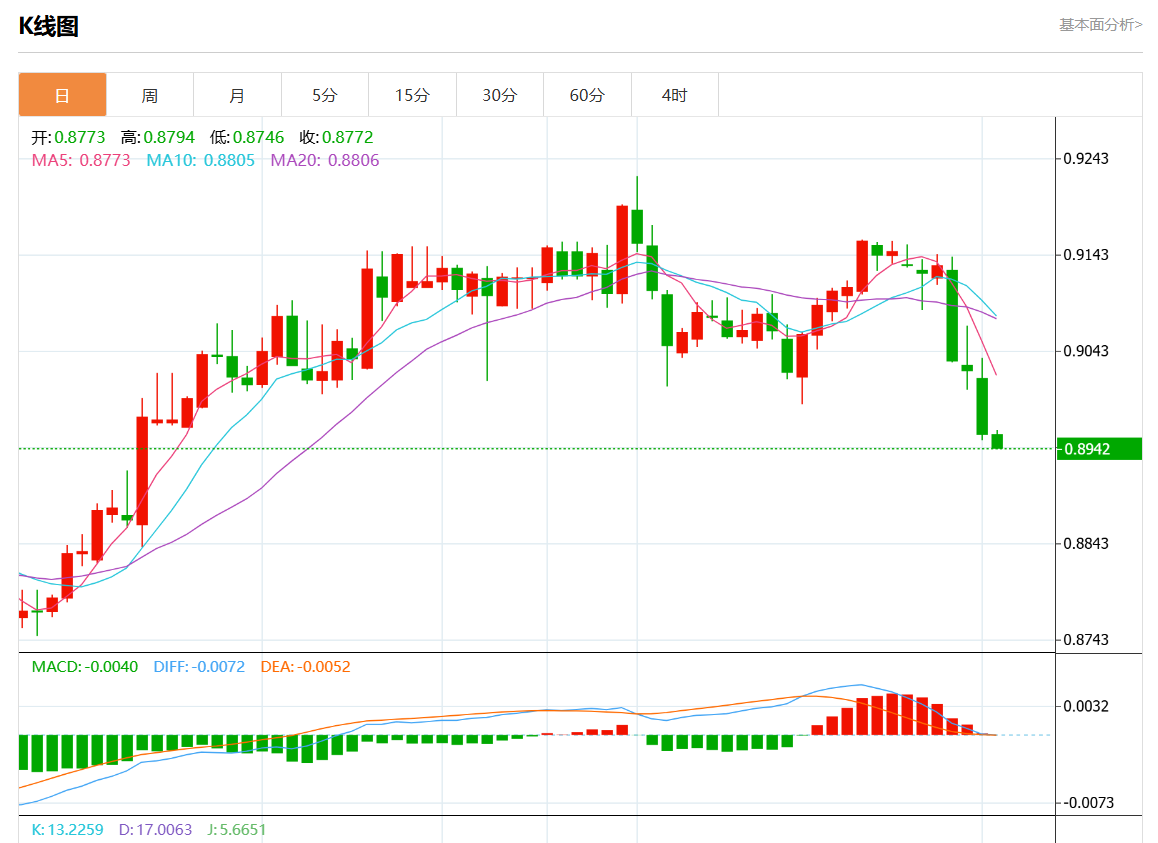Click the MACD:-0.0040 label
Image resolution: width=1158 pixels, height=843 pixels.
pyautogui.click(x=85, y=666)
